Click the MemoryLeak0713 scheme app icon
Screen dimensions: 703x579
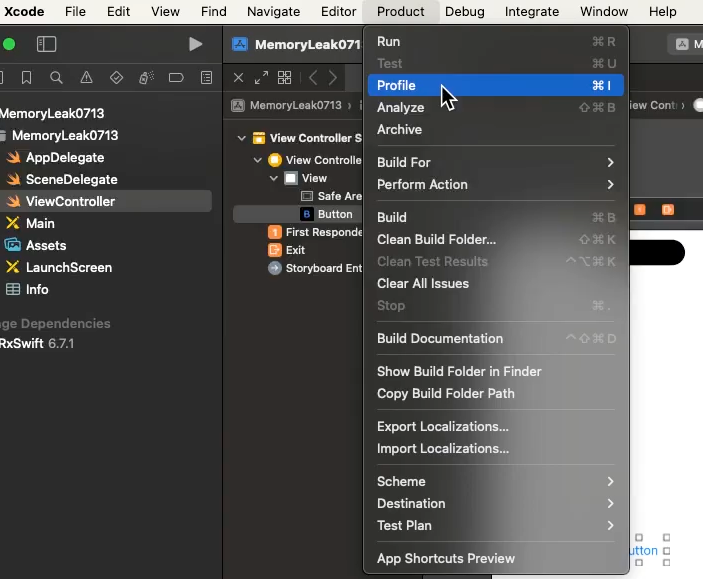[240, 44]
